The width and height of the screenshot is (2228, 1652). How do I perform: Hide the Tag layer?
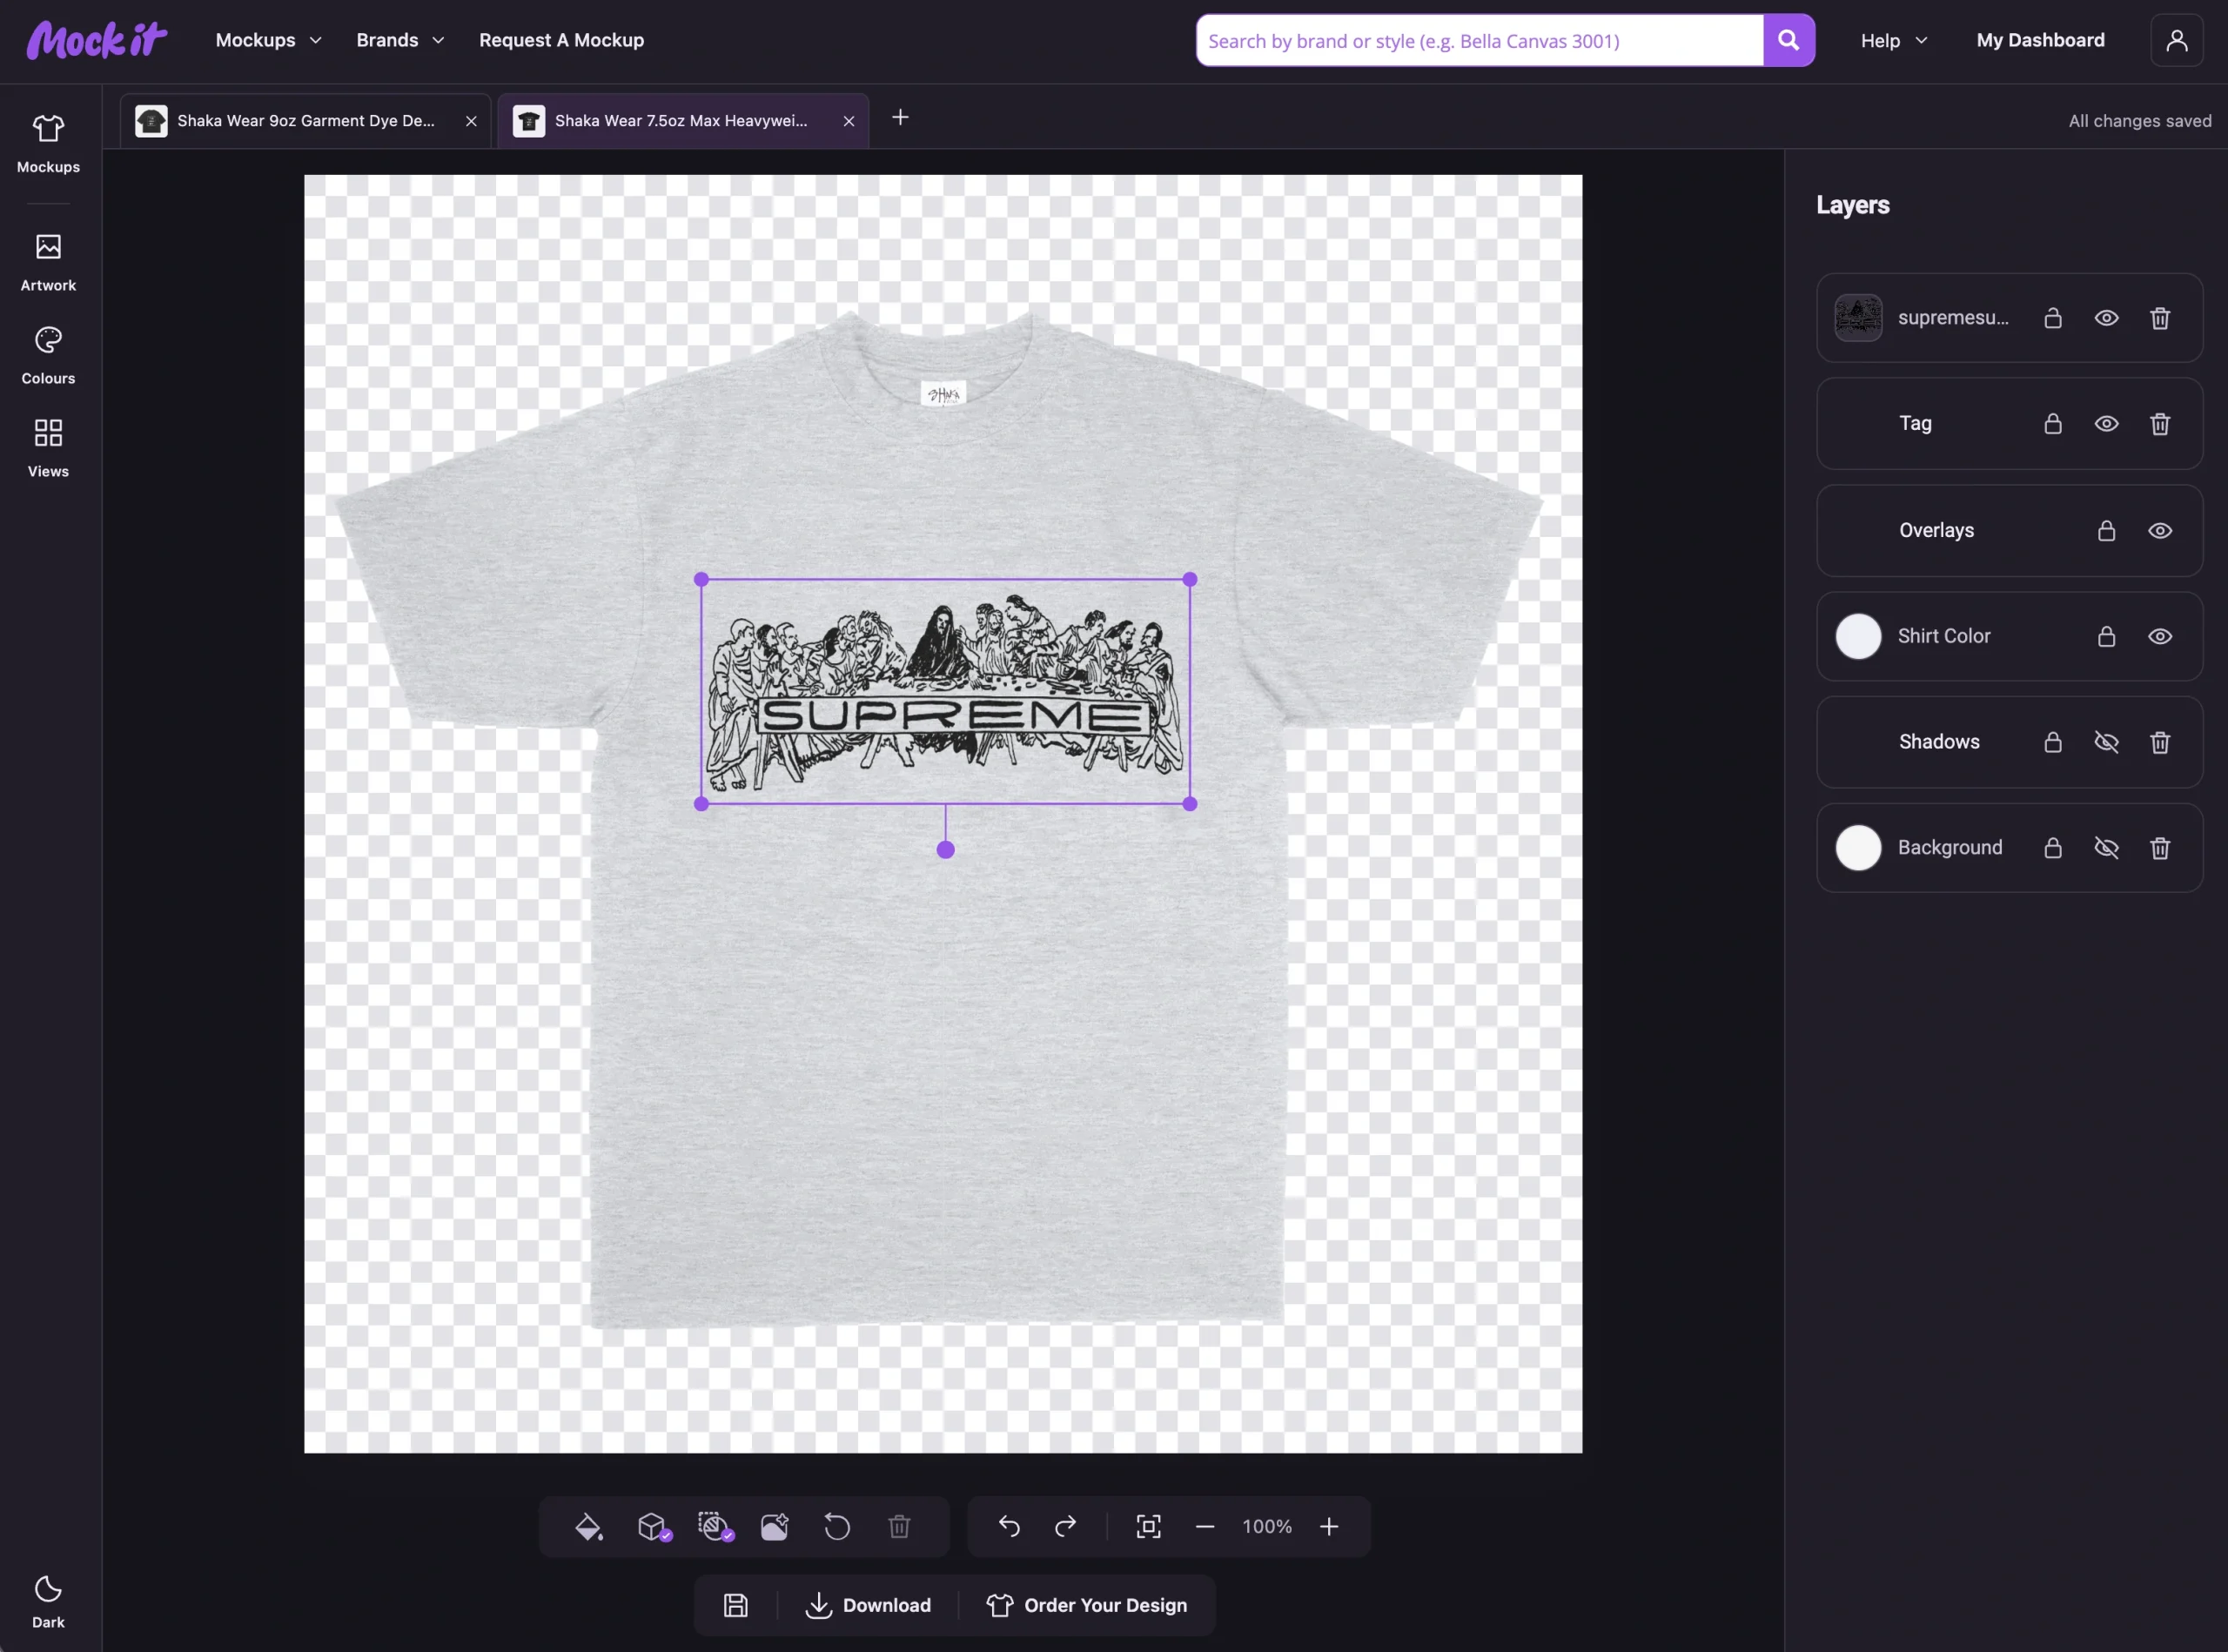coord(2106,424)
